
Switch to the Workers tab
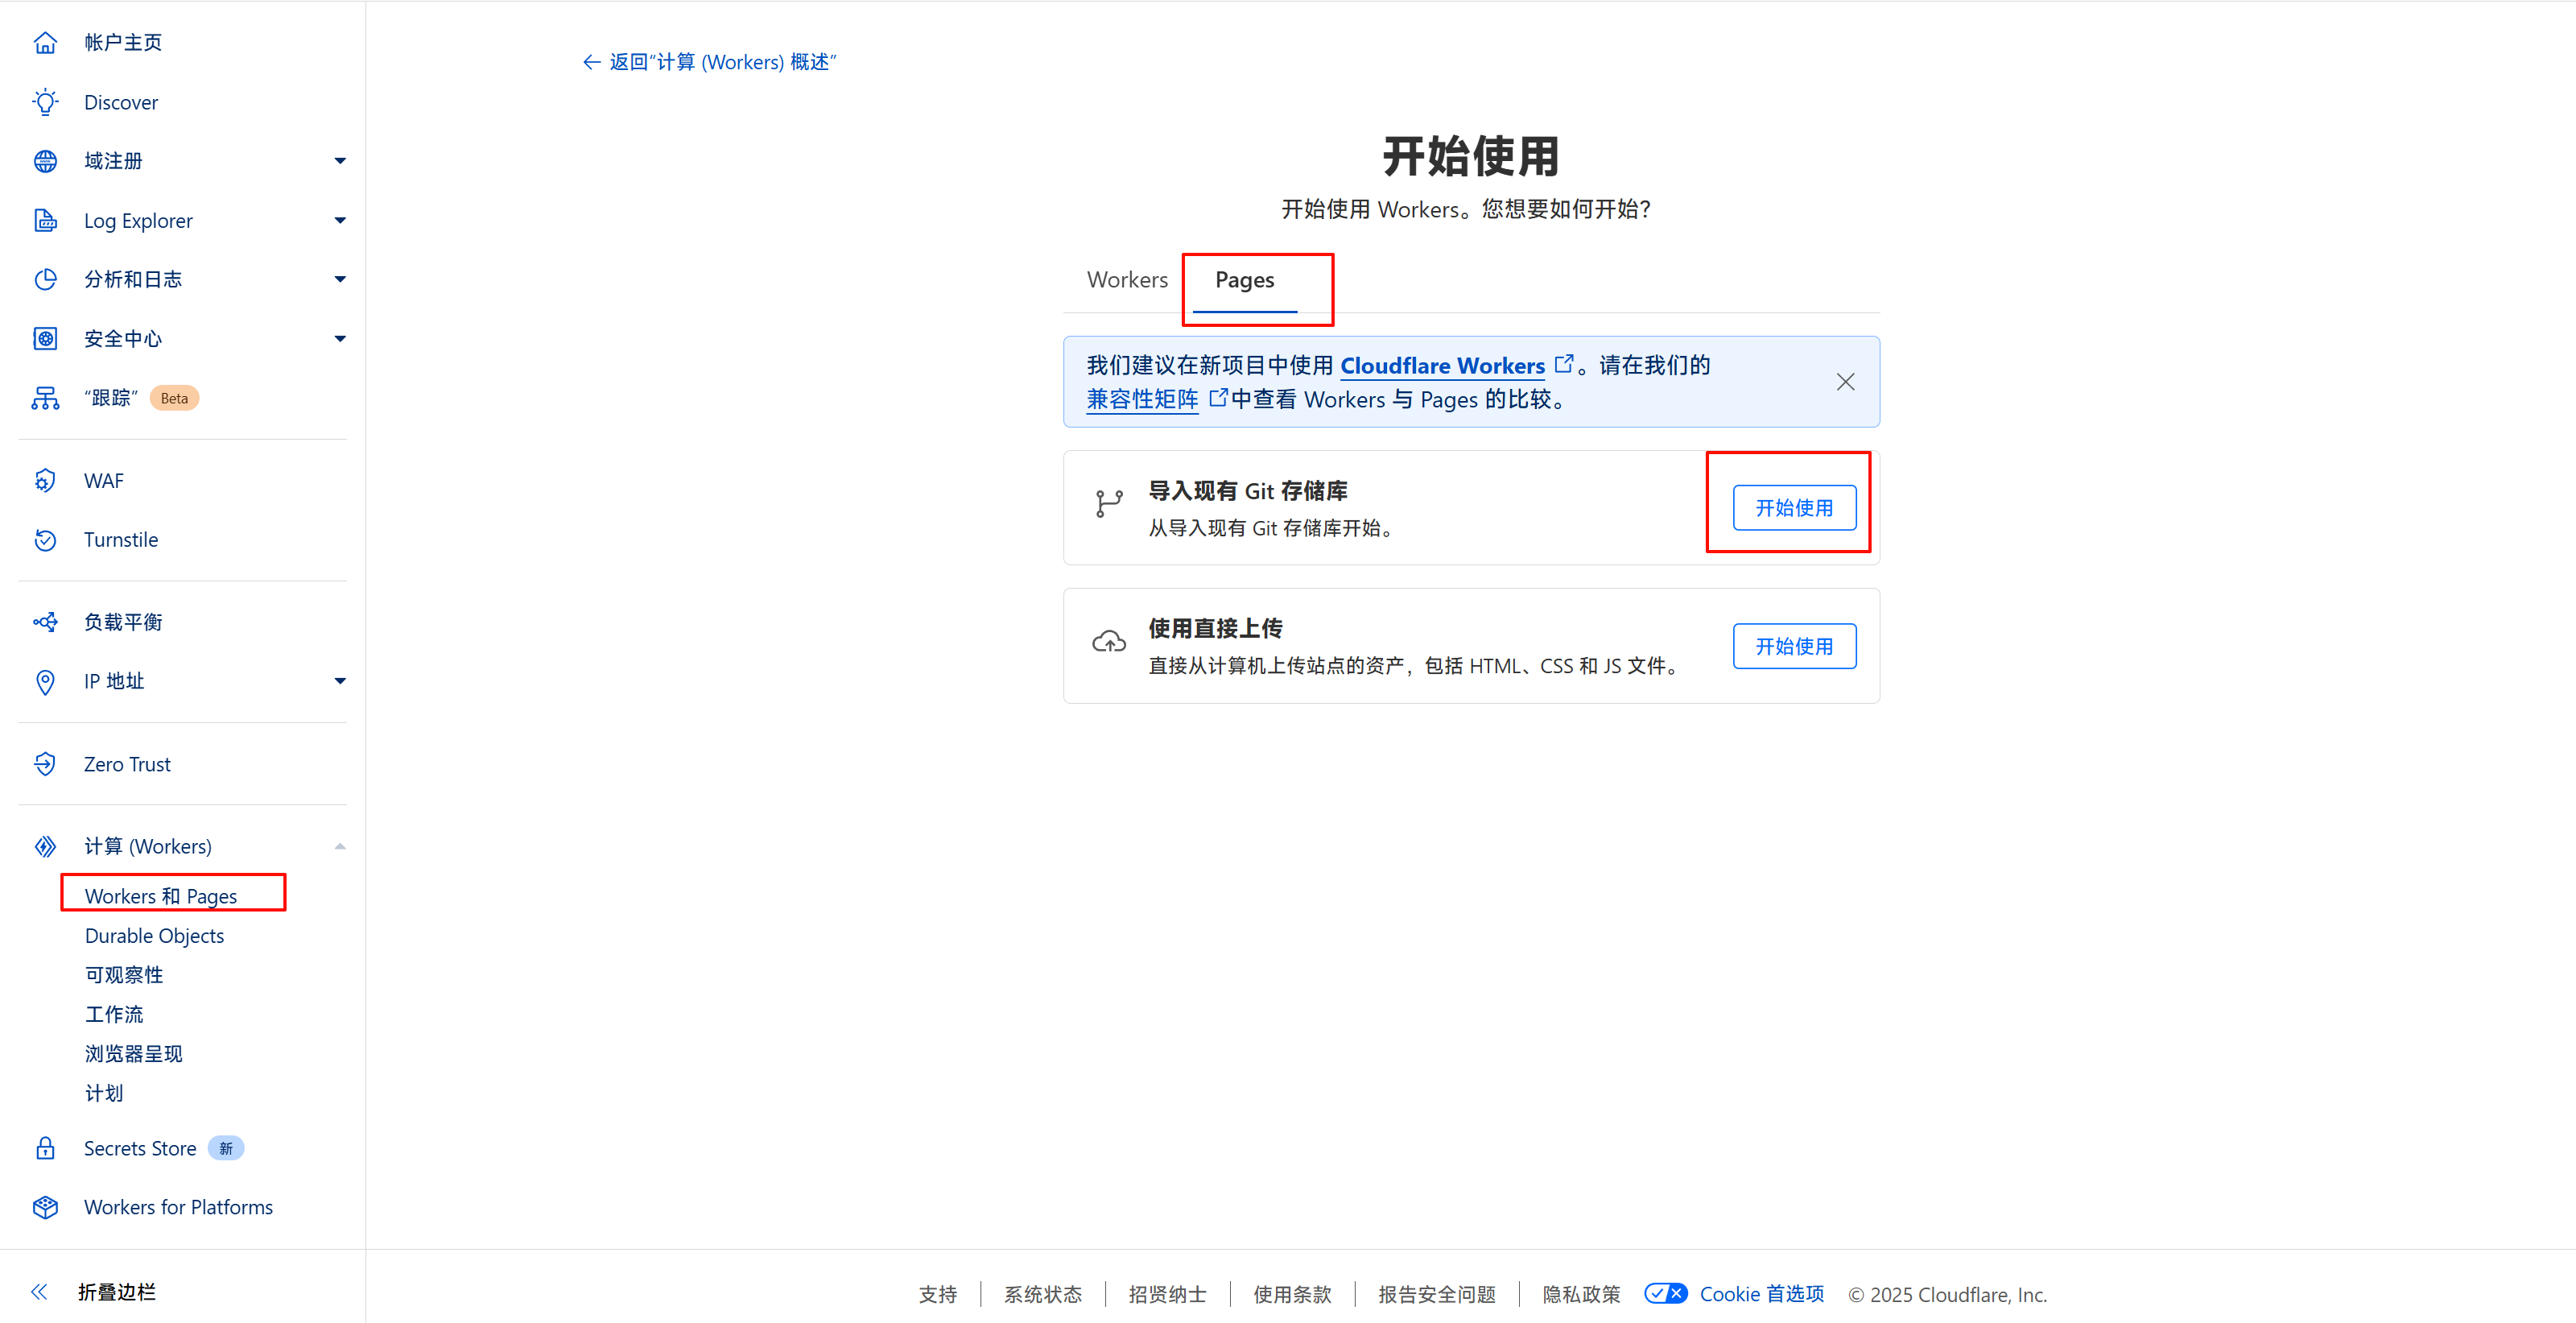pos(1127,280)
